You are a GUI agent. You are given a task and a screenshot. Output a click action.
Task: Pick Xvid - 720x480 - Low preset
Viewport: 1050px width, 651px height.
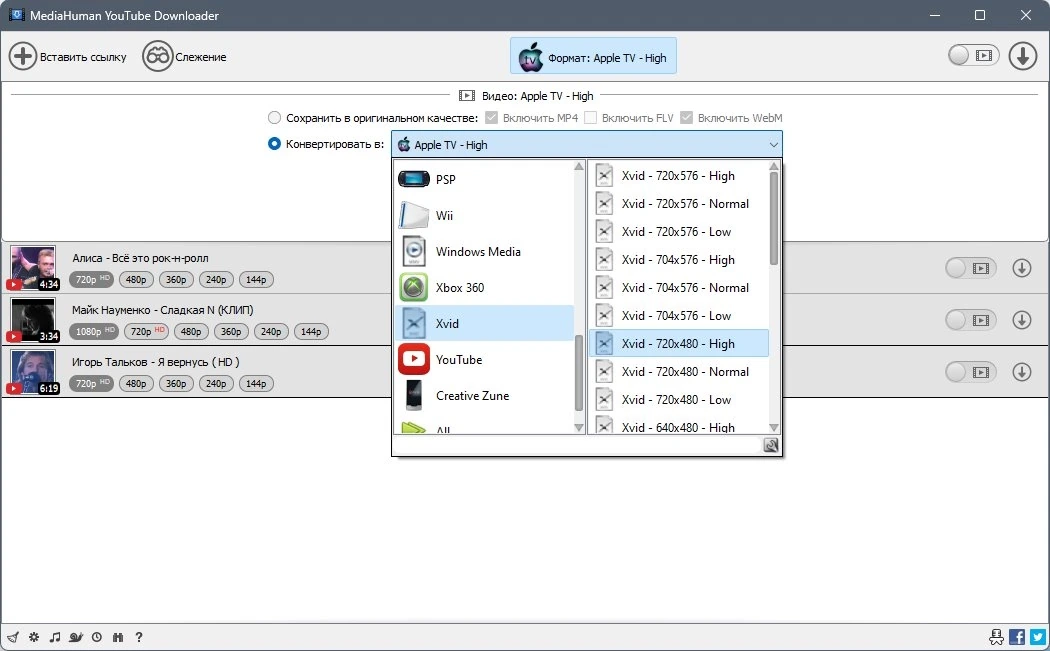pyautogui.click(x=678, y=400)
